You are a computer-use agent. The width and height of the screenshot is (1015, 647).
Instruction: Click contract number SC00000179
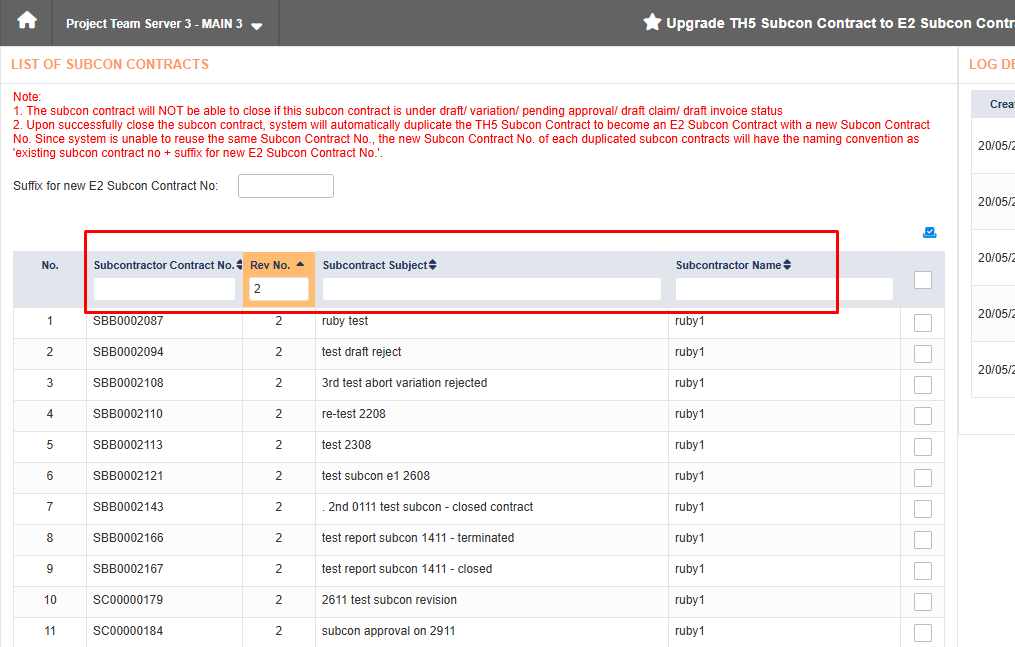click(128, 600)
